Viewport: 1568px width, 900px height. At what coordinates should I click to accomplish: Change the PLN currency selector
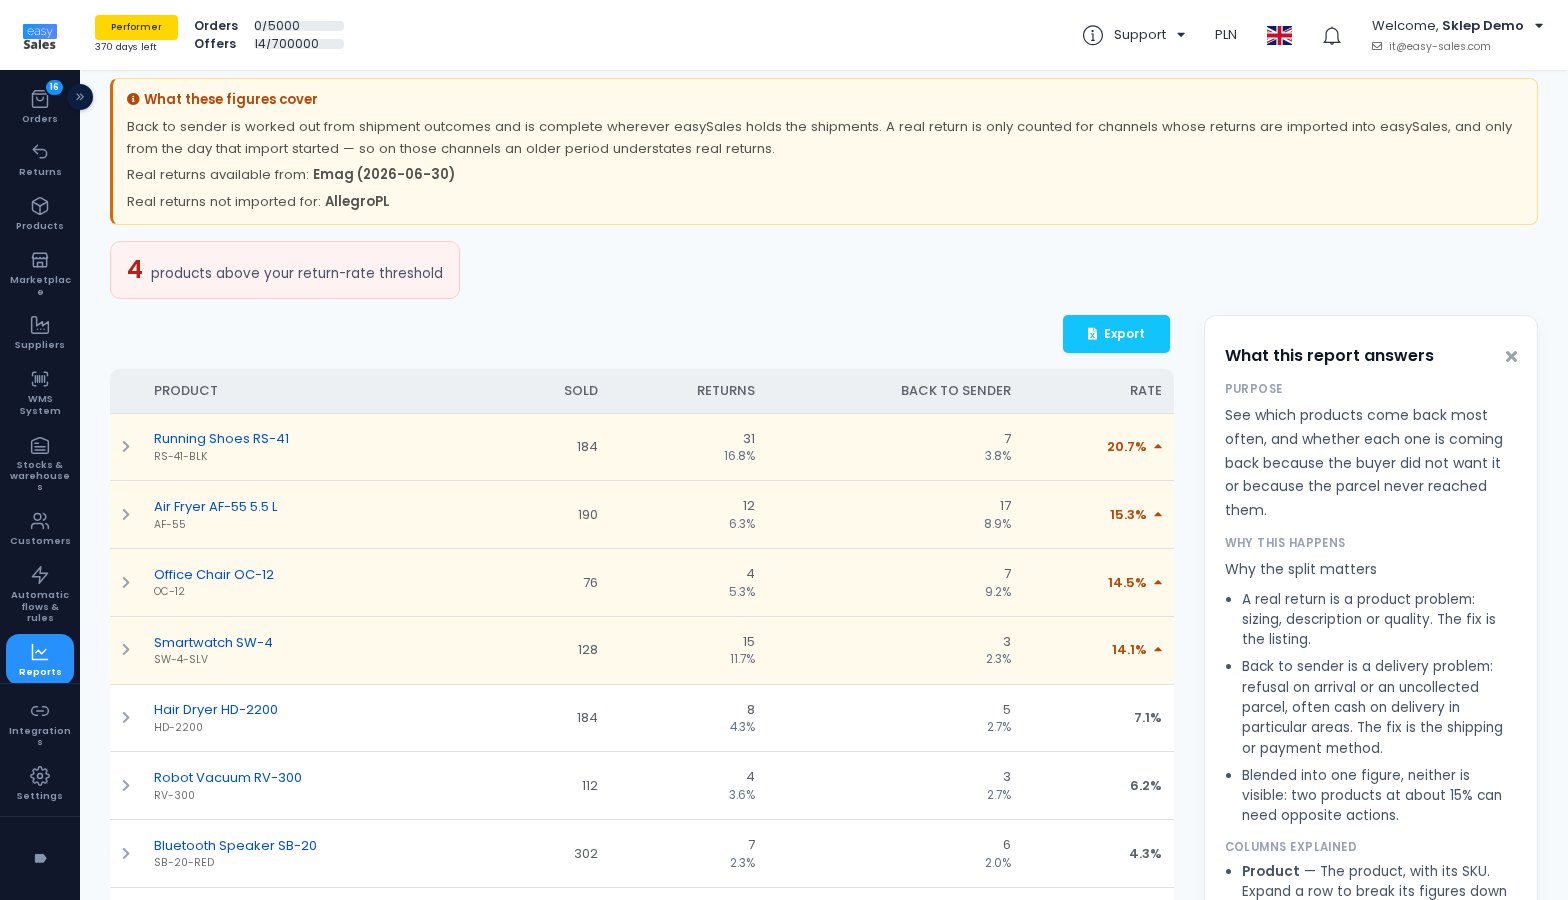(x=1226, y=35)
